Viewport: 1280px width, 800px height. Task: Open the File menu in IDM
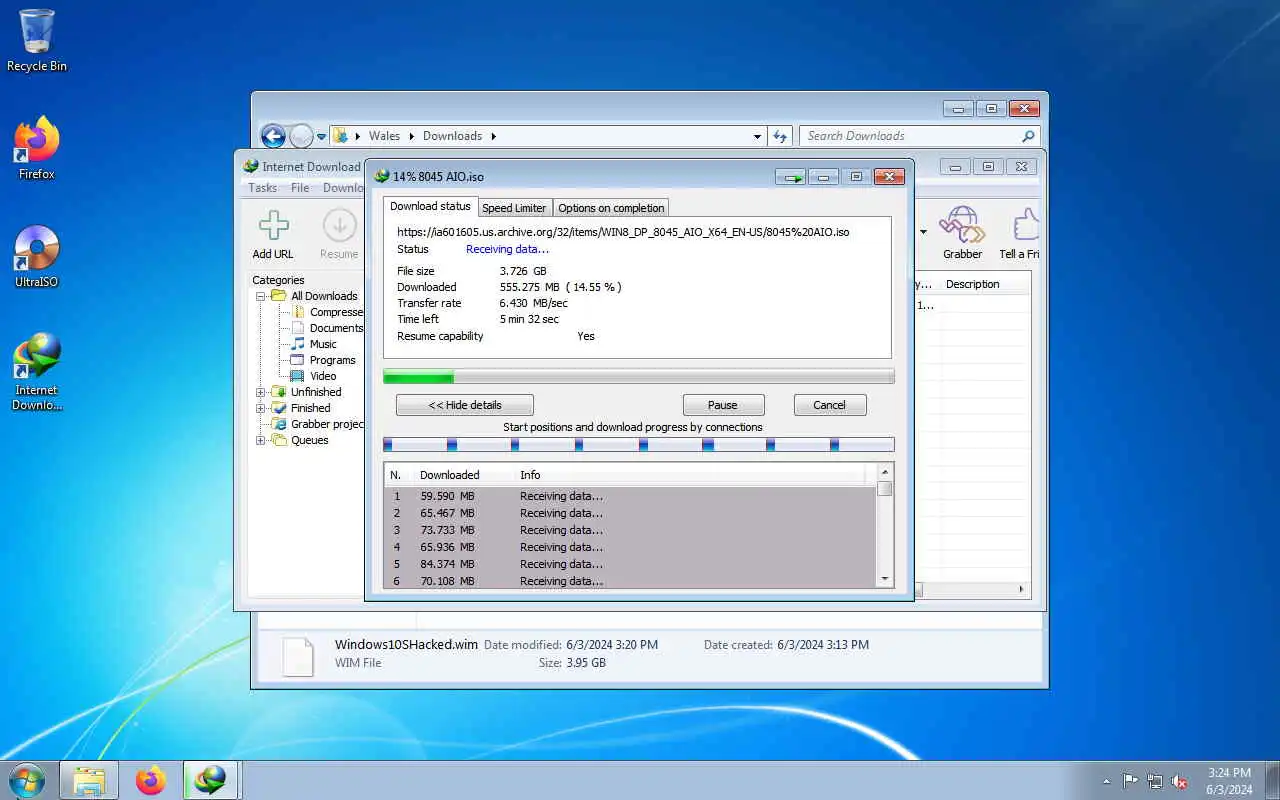coord(300,188)
